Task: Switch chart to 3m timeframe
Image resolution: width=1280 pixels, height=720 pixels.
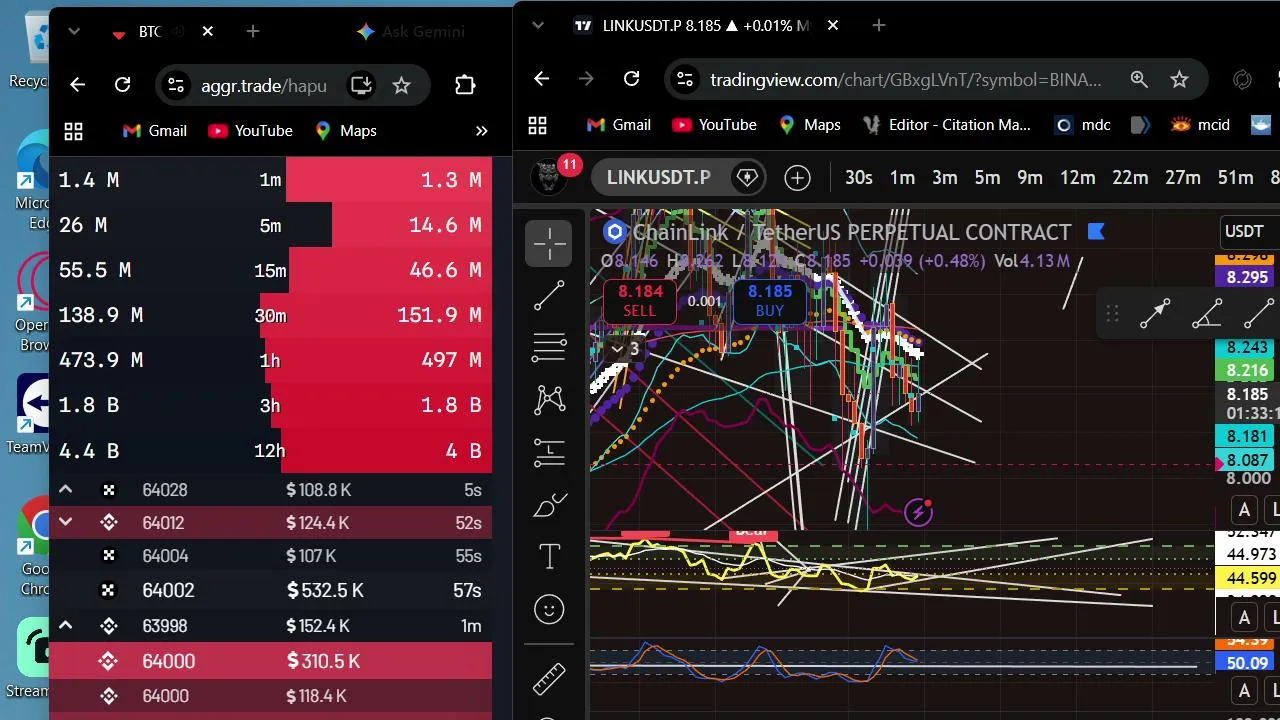Action: point(945,178)
